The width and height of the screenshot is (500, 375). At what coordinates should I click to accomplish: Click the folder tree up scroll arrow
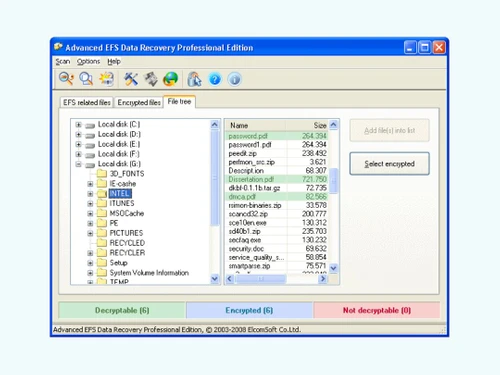pyautogui.click(x=215, y=125)
